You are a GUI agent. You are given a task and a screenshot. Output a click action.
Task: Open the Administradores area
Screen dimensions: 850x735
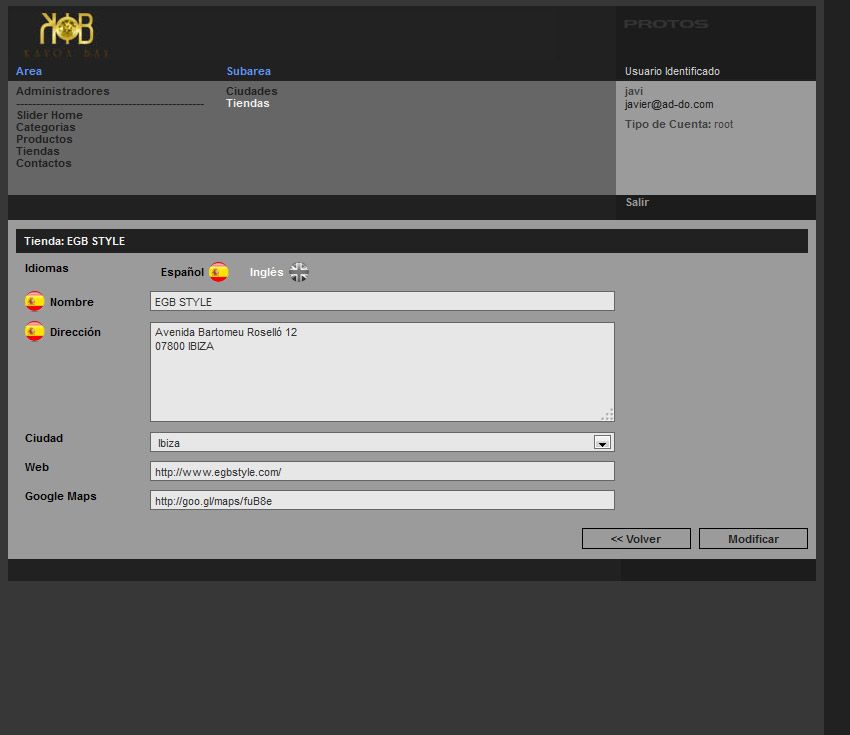pyautogui.click(x=63, y=91)
